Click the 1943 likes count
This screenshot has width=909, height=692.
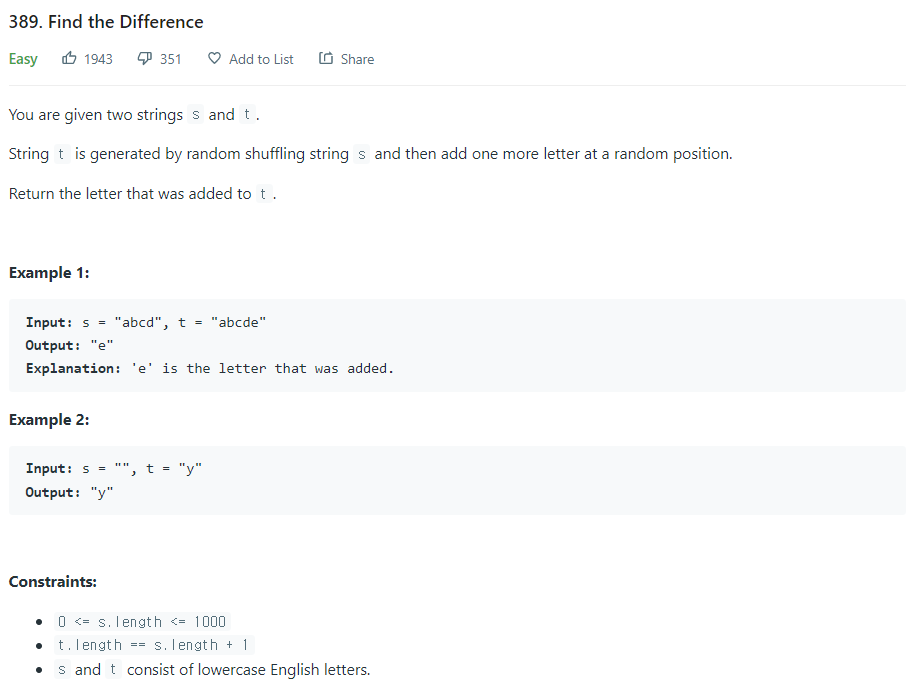pyautogui.click(x=98, y=59)
